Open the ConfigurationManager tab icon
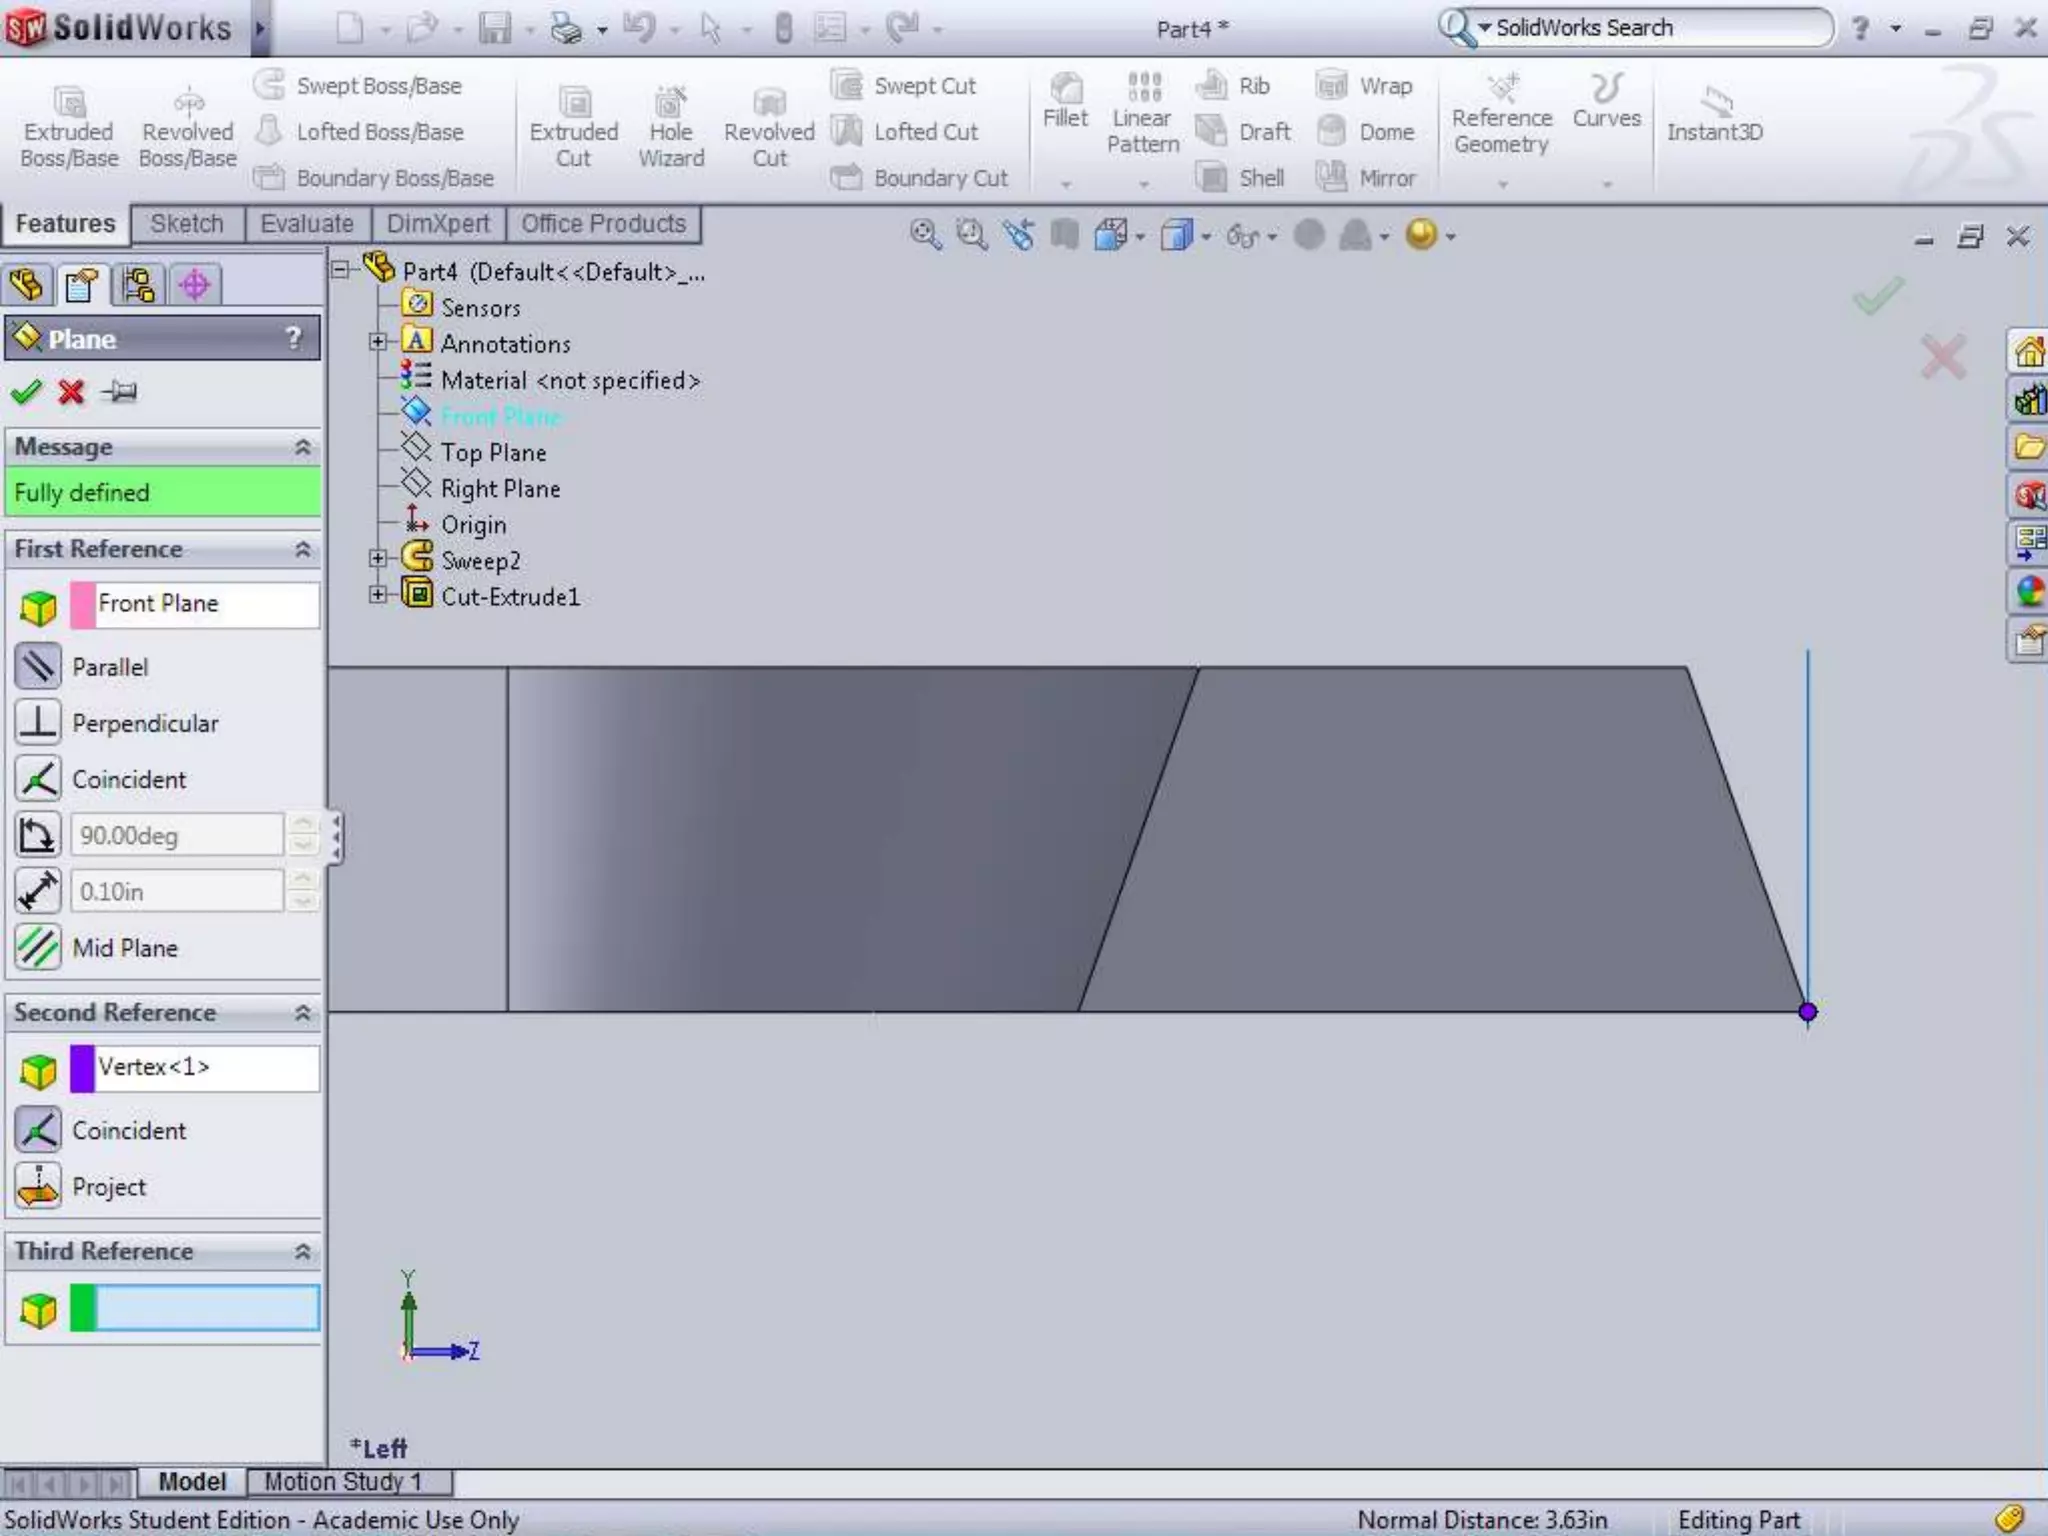 click(138, 285)
